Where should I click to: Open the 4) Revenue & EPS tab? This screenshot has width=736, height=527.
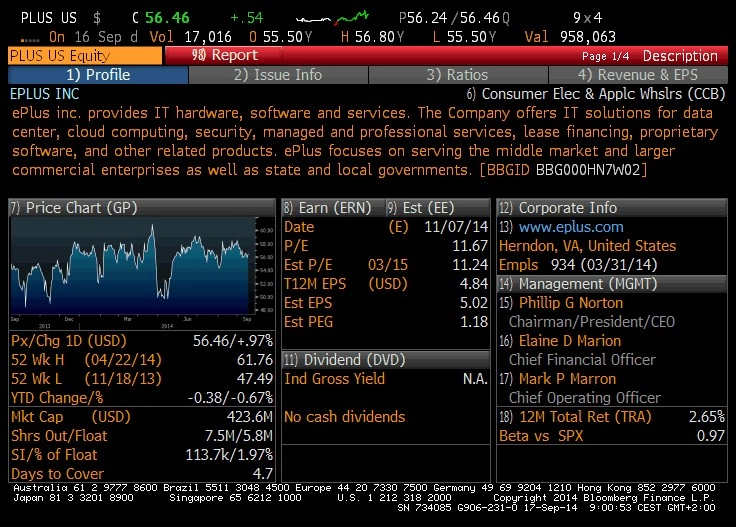(637, 75)
